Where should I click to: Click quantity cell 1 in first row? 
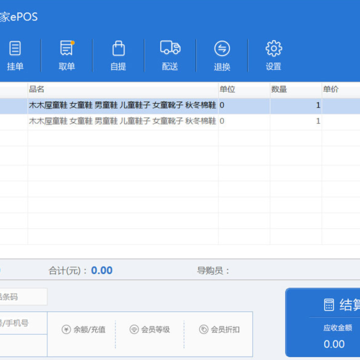[x=296, y=106]
